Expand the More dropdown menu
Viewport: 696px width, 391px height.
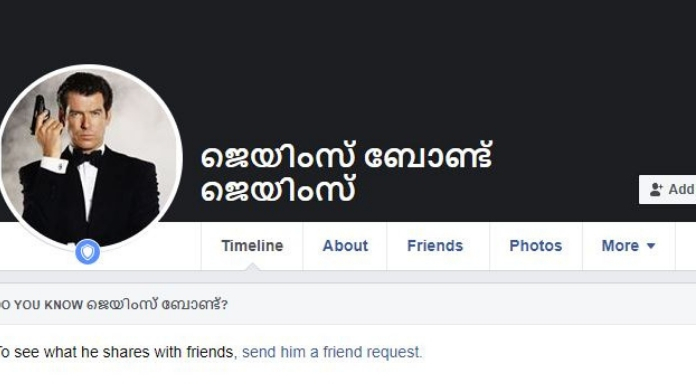tap(629, 246)
